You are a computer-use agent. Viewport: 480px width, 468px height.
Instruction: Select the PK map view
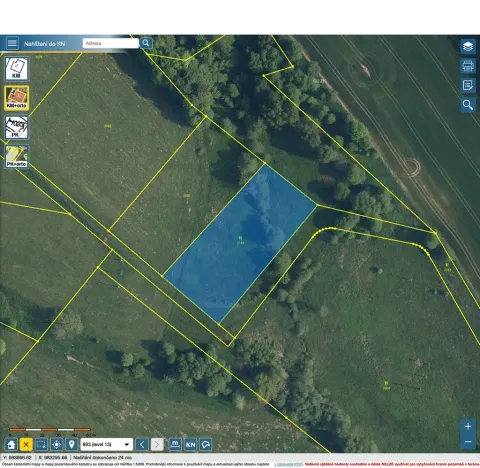(16, 127)
